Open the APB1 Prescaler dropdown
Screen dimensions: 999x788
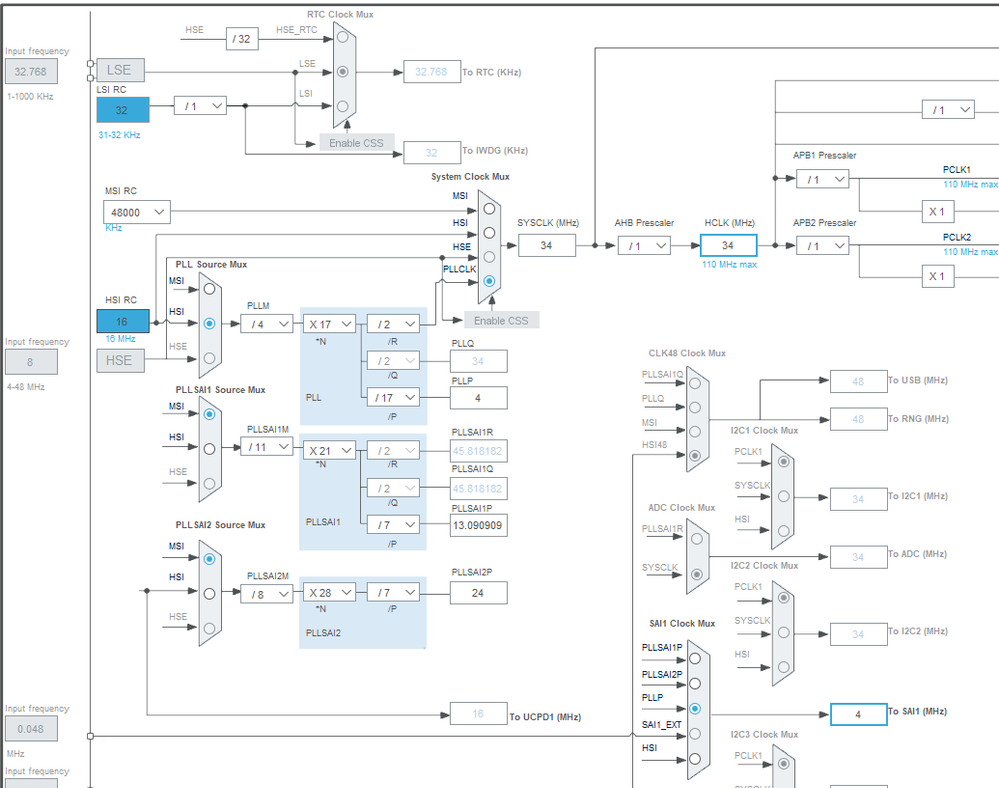(x=823, y=179)
